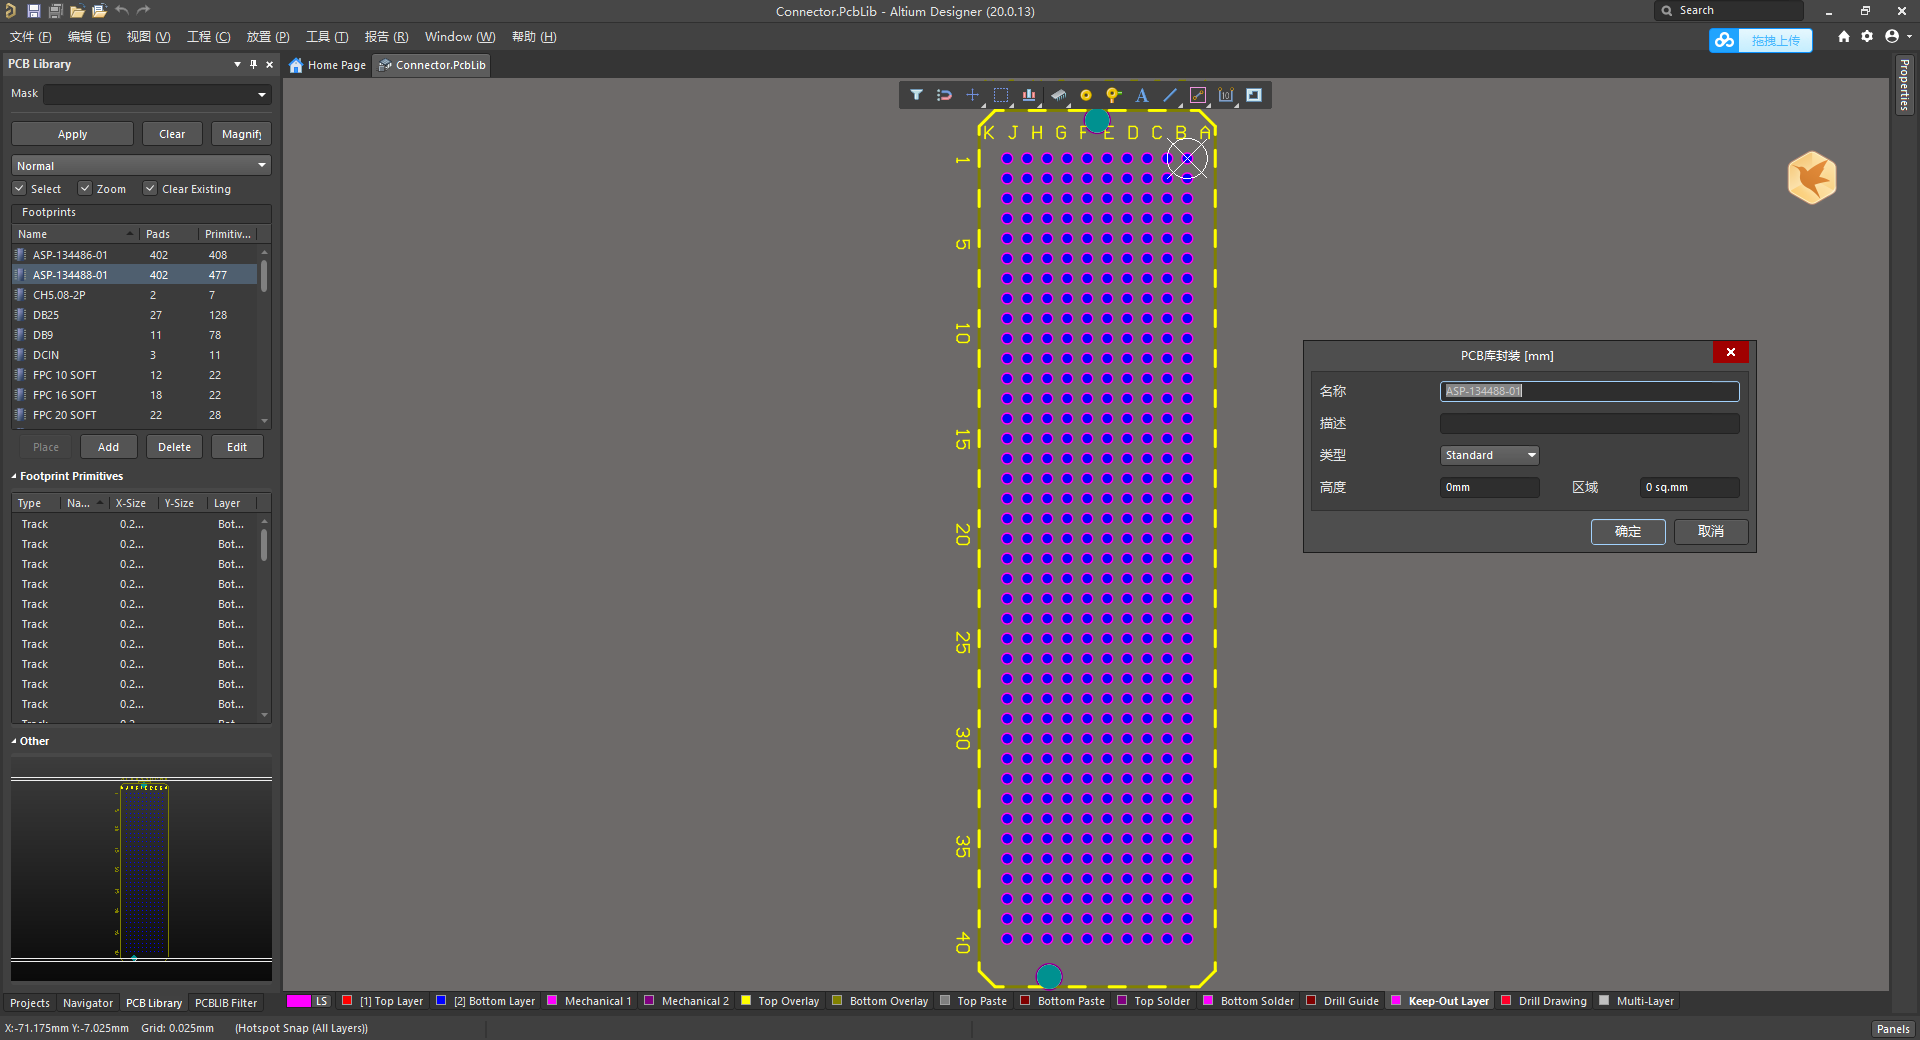Switch to the Home Page tab
This screenshot has width=1920, height=1040.
[x=328, y=65]
